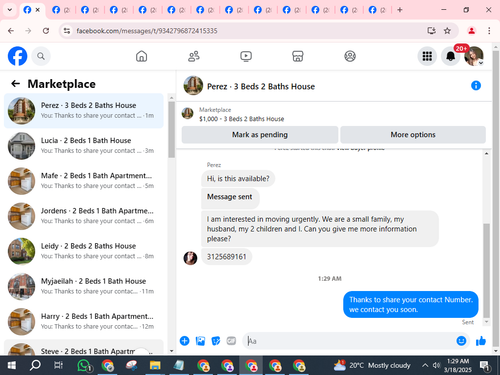Screen dimensions: 500x375
Task: Open Chrome profile icon
Action: (471, 31)
